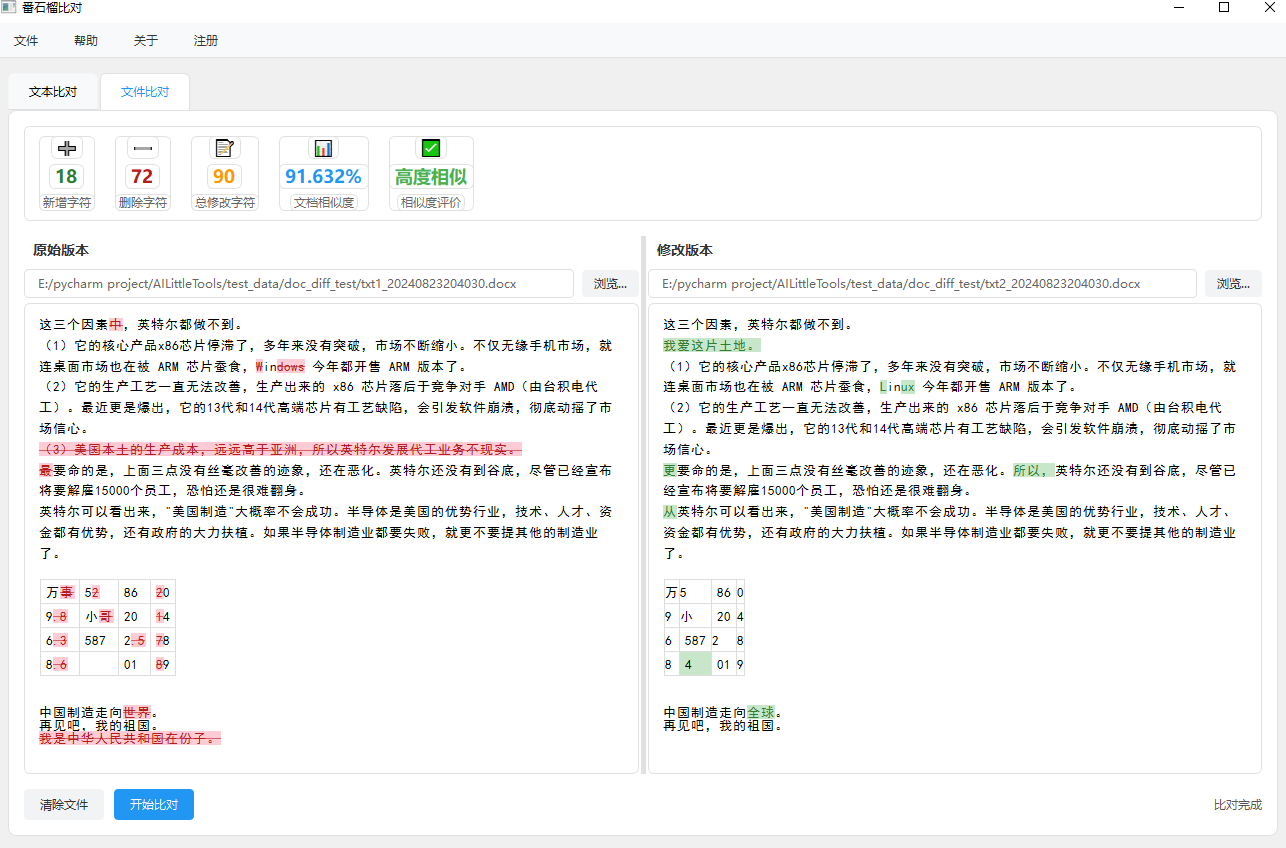Viewport: 1286px width, 848px height.
Task: Click the minus icon above 删除字符
Action: tap(143, 148)
